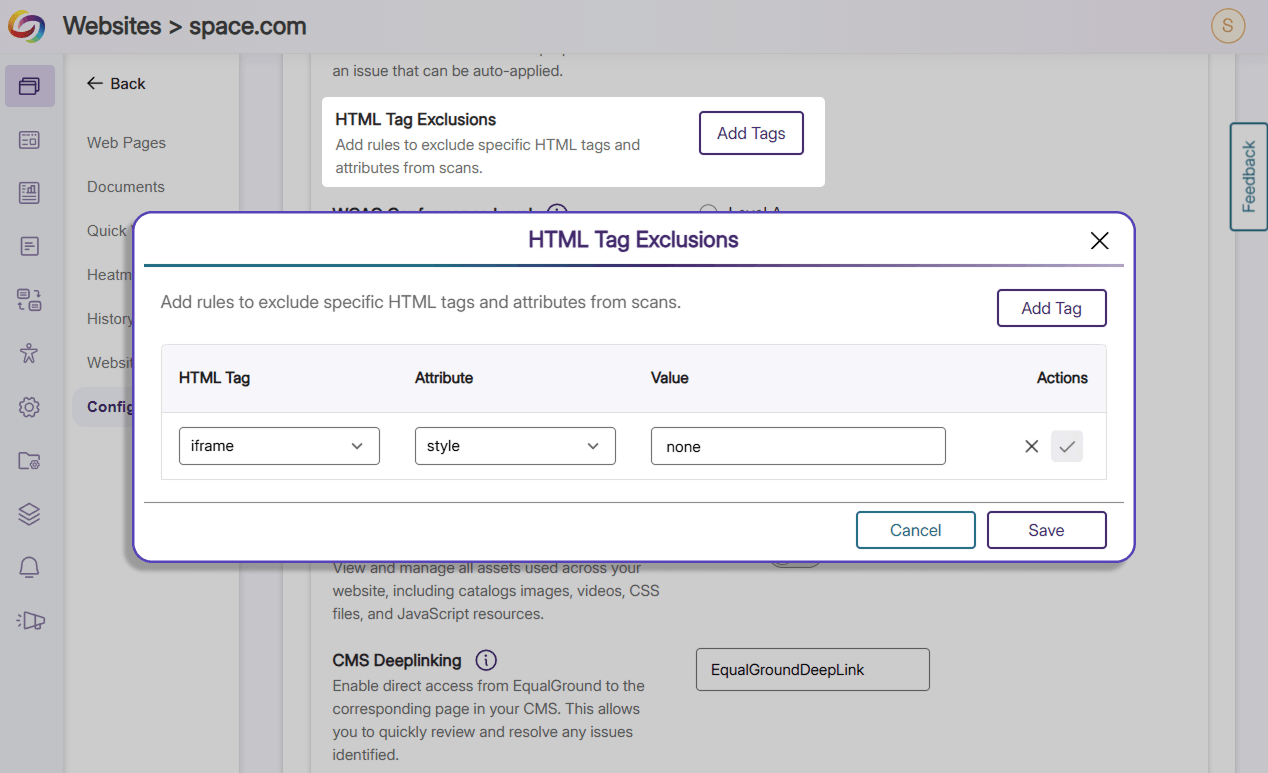Open the HTML Tag dropdown showing iframe
The height and width of the screenshot is (773, 1268).
pyautogui.click(x=279, y=446)
